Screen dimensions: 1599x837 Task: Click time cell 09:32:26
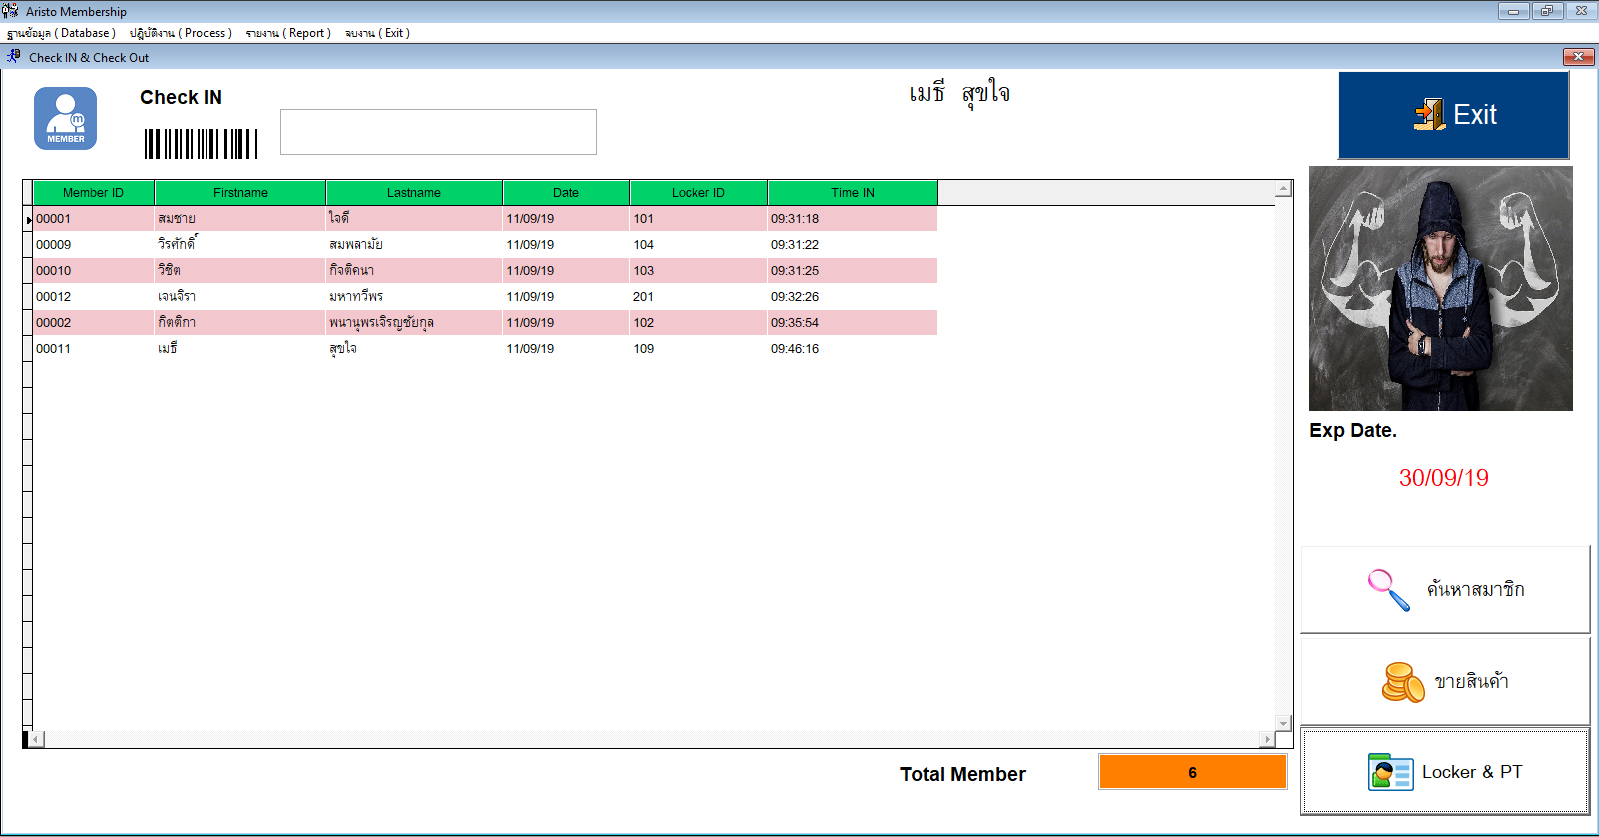point(853,297)
